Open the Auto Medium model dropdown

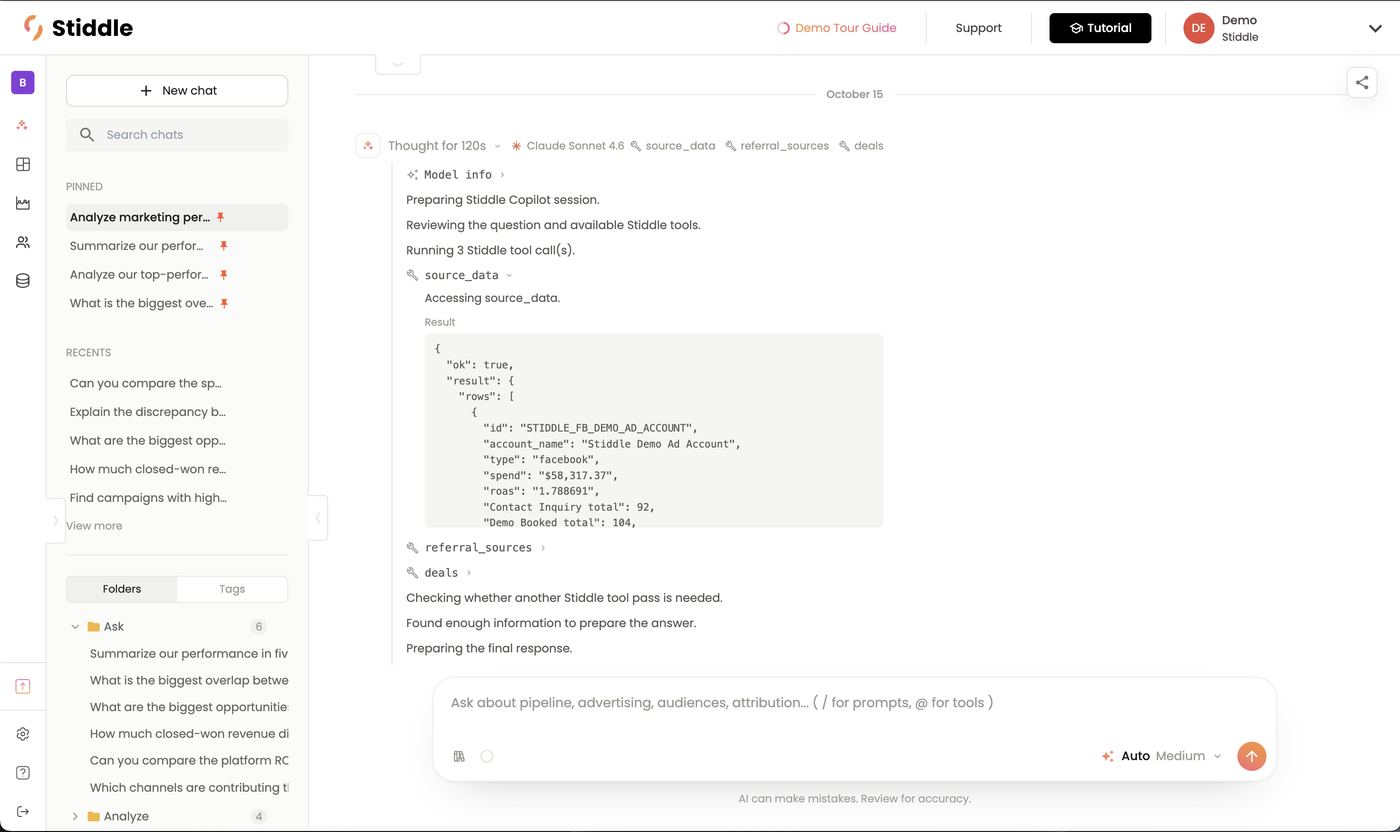tap(1161, 756)
